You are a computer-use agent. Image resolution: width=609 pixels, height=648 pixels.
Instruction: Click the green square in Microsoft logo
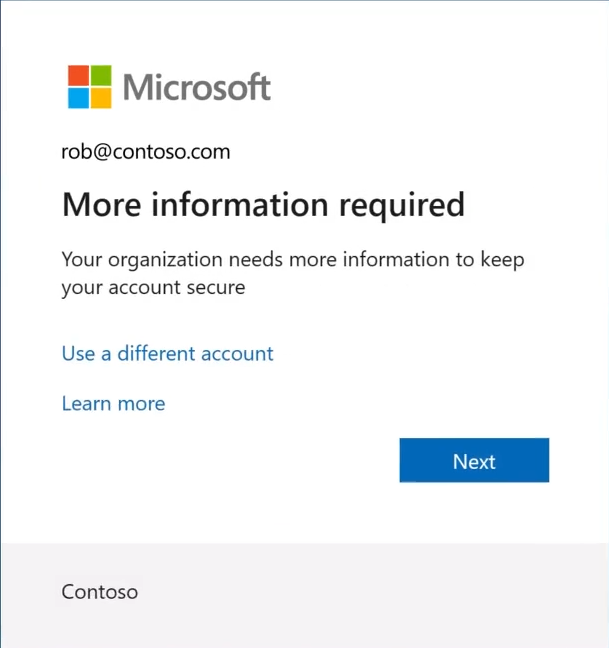pyautogui.click(x=101, y=76)
